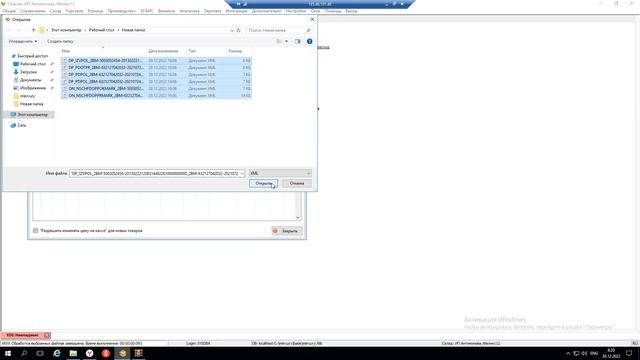
Task: Select Этот компьютер in sidebar
Action: tap(32, 115)
